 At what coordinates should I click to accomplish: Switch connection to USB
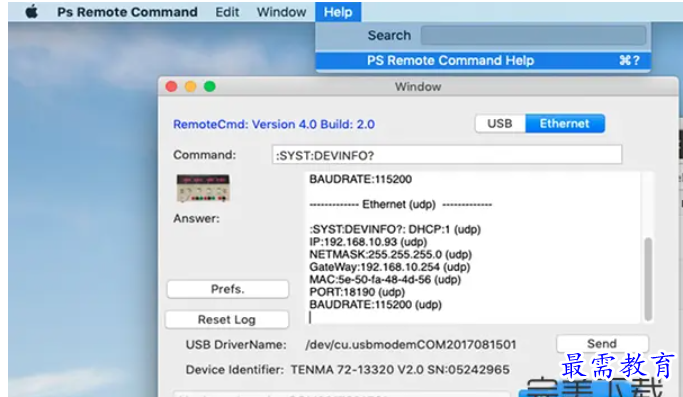tap(500, 124)
